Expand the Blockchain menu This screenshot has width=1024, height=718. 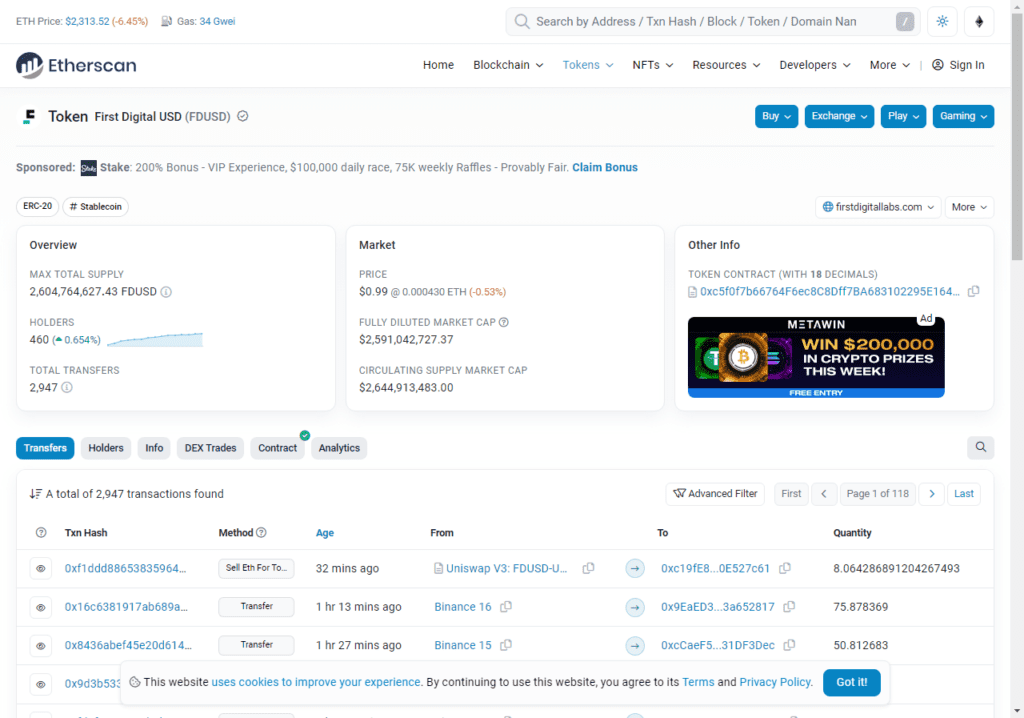508,65
